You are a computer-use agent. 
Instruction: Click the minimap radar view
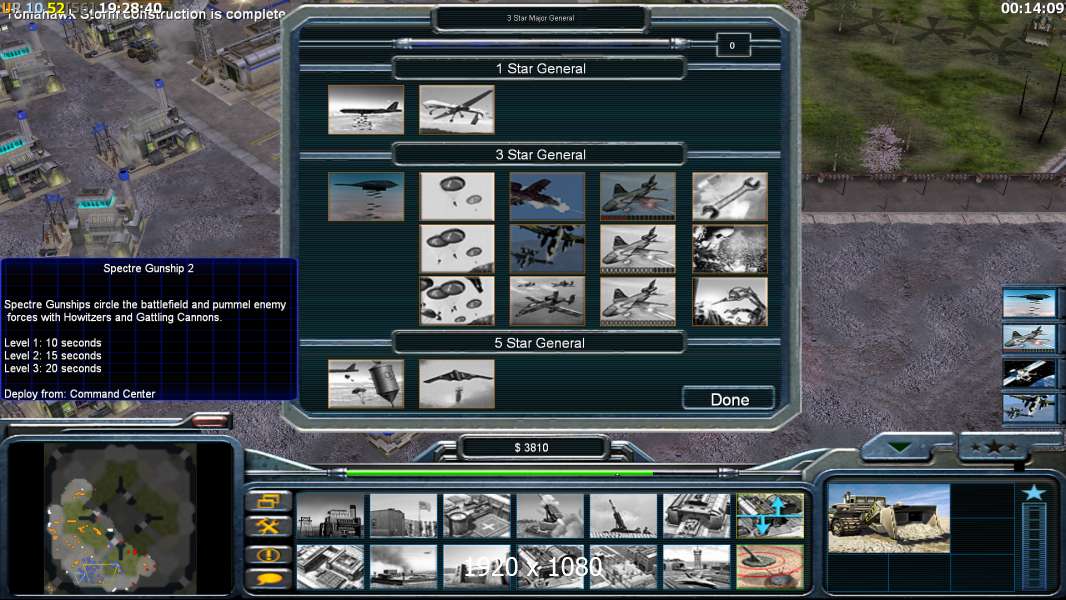pos(120,518)
